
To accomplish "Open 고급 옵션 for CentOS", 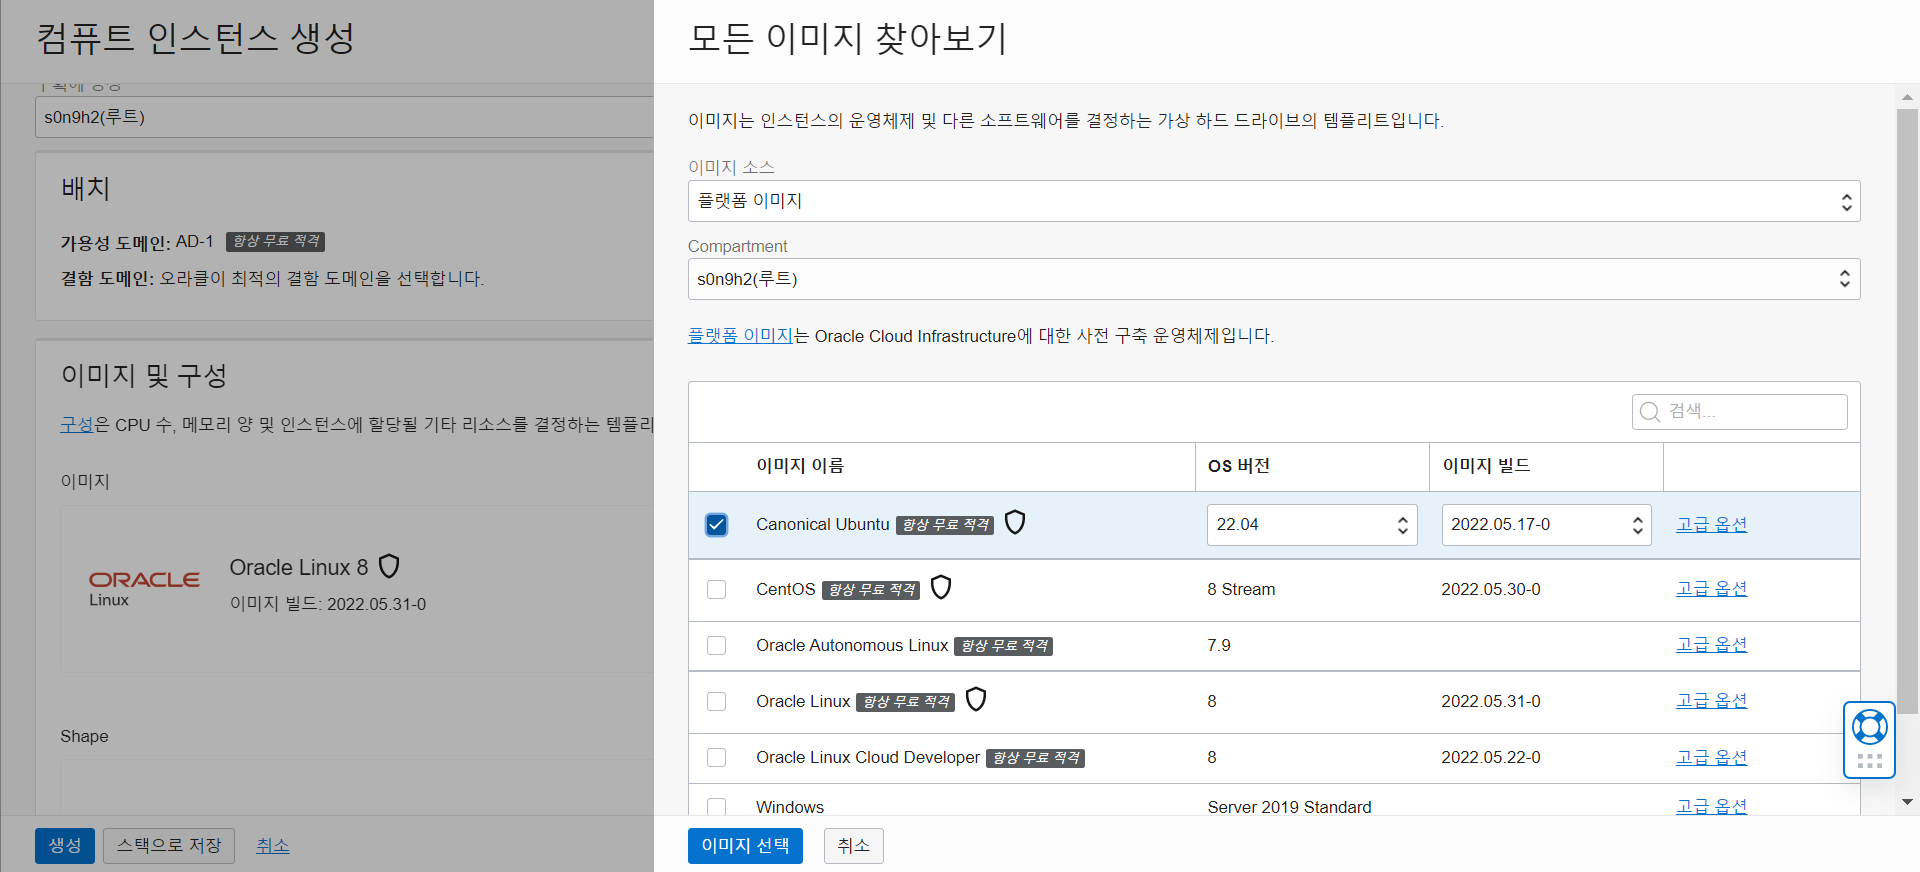I will click(x=1711, y=589).
